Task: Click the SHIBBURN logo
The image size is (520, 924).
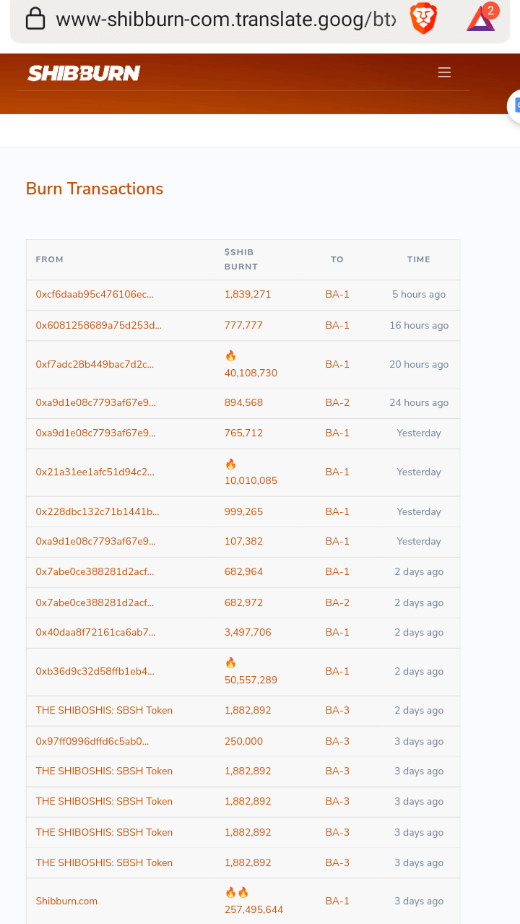Action: pyautogui.click(x=84, y=73)
